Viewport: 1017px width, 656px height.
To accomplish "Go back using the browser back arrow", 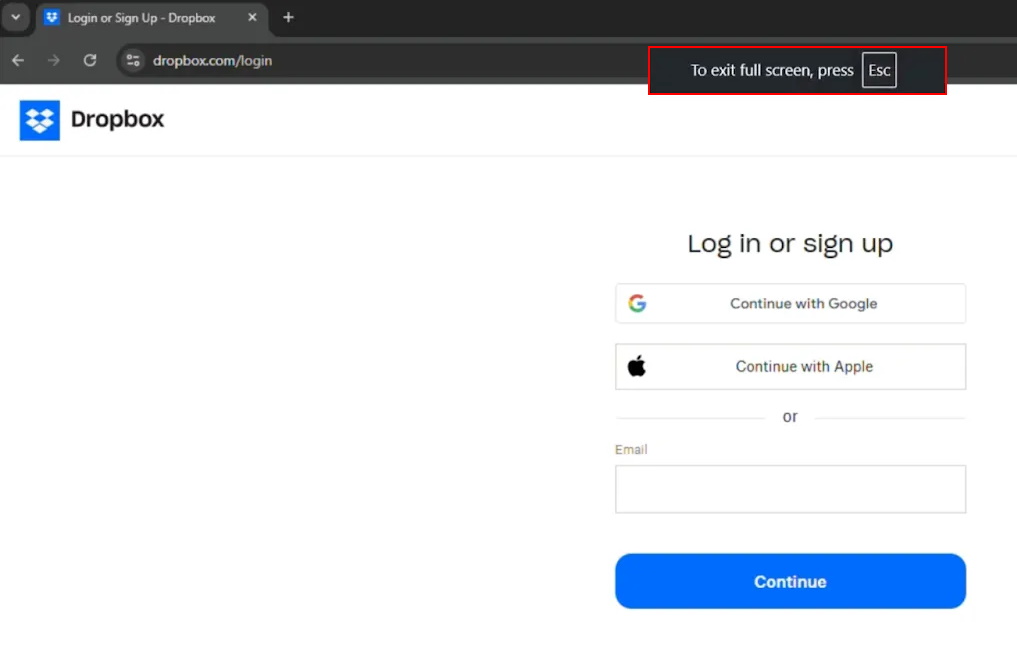I will (17, 60).
